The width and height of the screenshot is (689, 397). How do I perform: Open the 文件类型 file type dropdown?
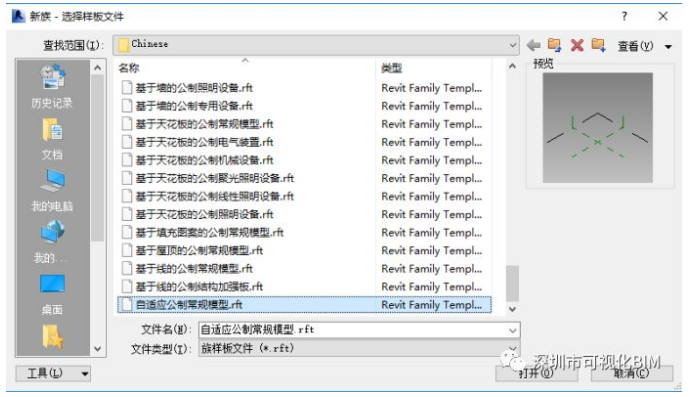(359, 349)
